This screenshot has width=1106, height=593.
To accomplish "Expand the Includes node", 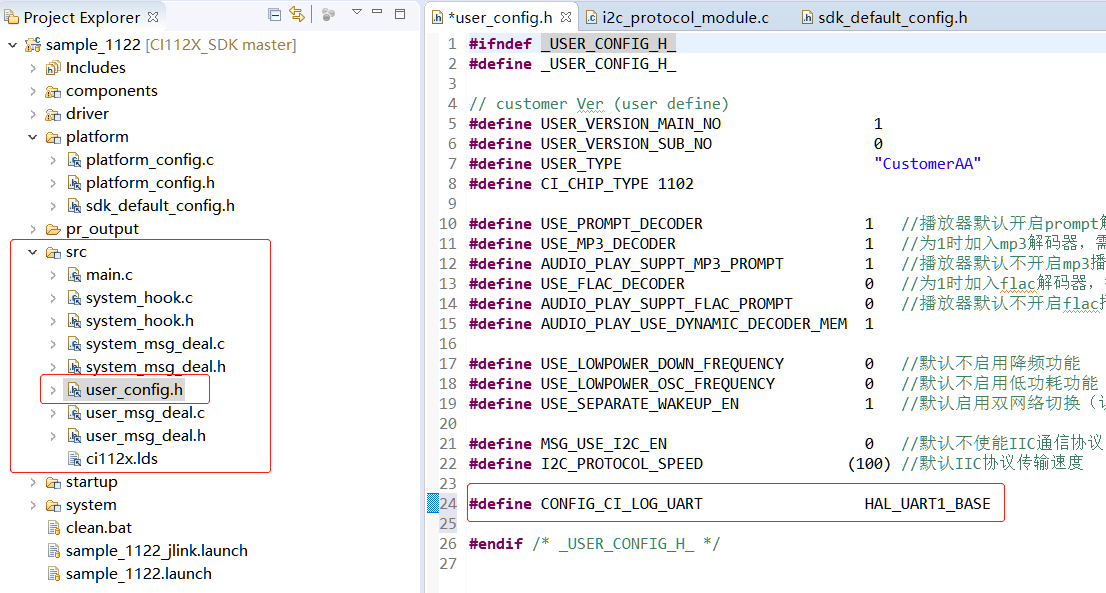I will click(32, 68).
